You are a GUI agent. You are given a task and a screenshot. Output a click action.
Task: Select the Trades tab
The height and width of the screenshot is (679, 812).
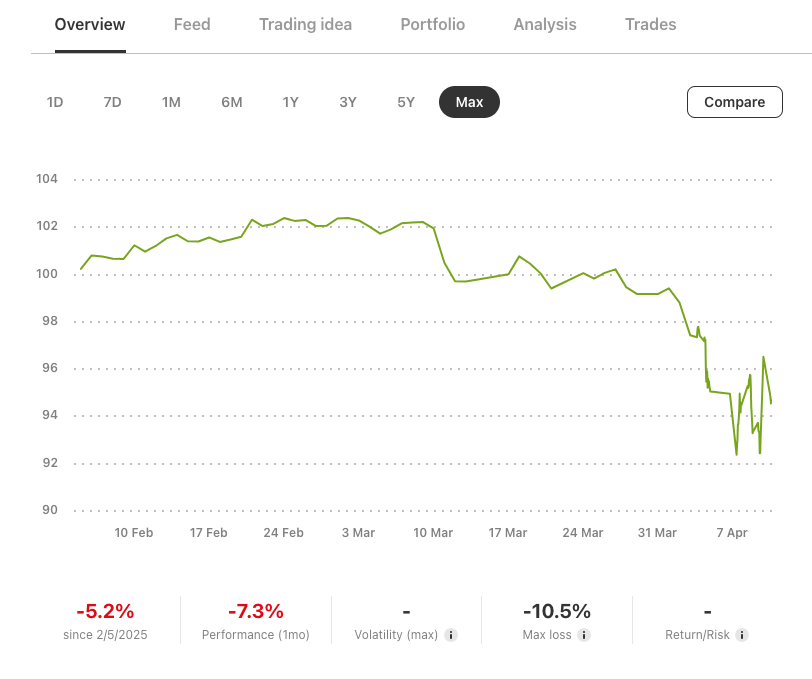[x=650, y=24]
